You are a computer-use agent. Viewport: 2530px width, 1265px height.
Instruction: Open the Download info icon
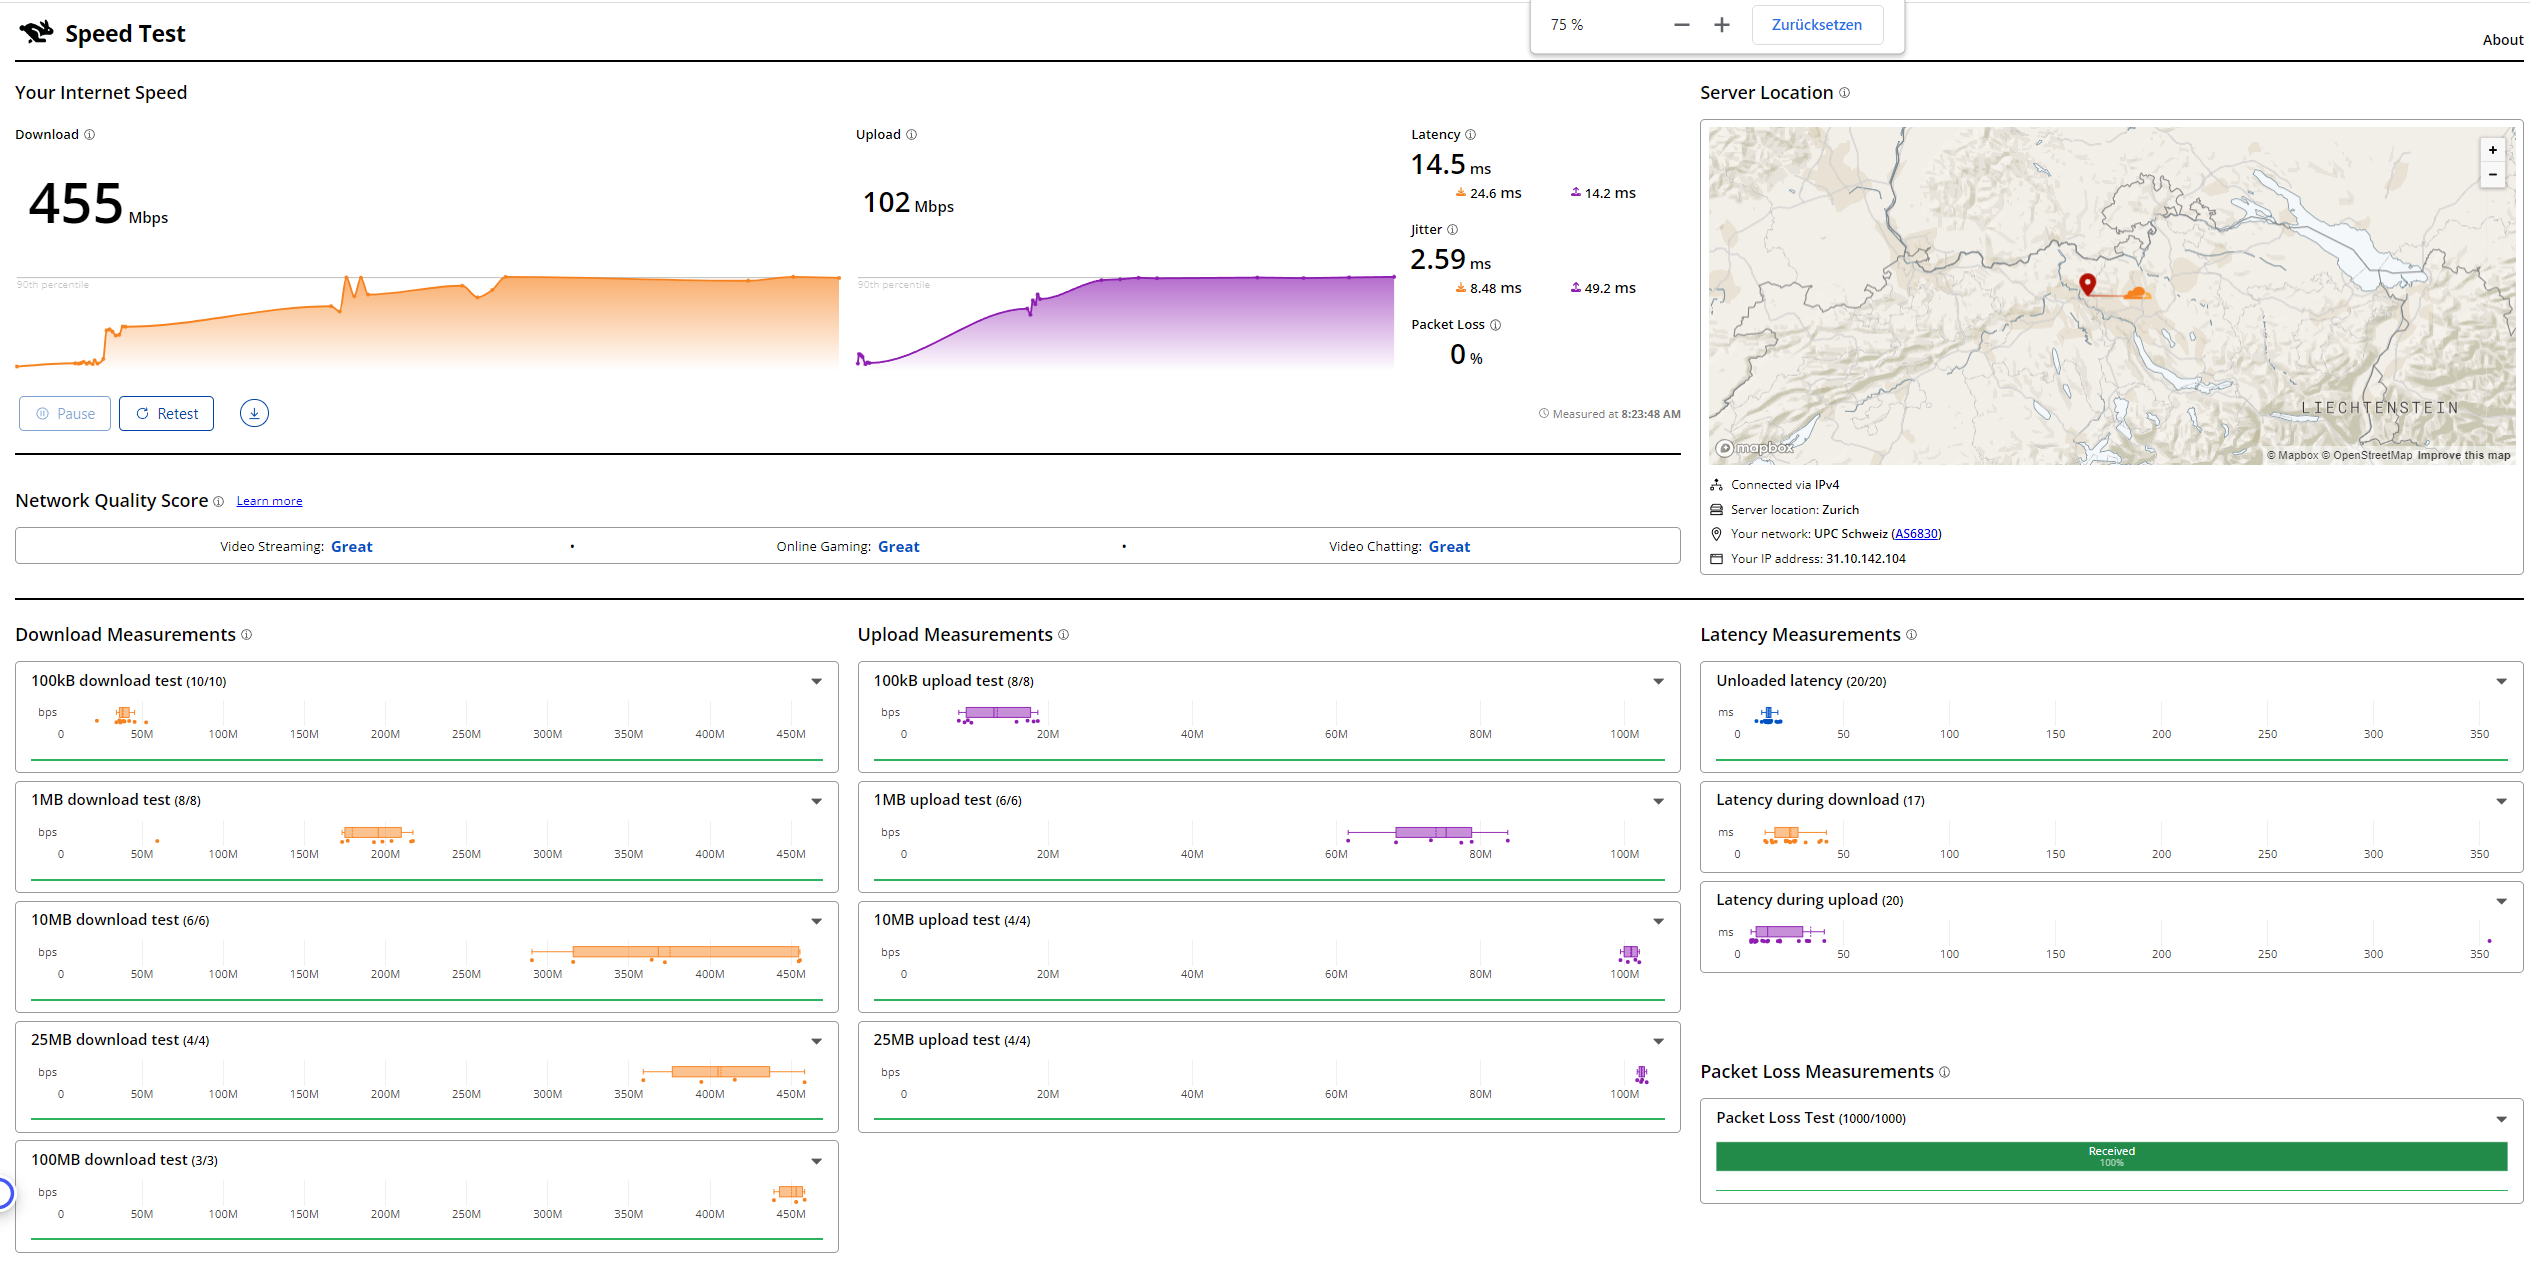click(x=89, y=134)
